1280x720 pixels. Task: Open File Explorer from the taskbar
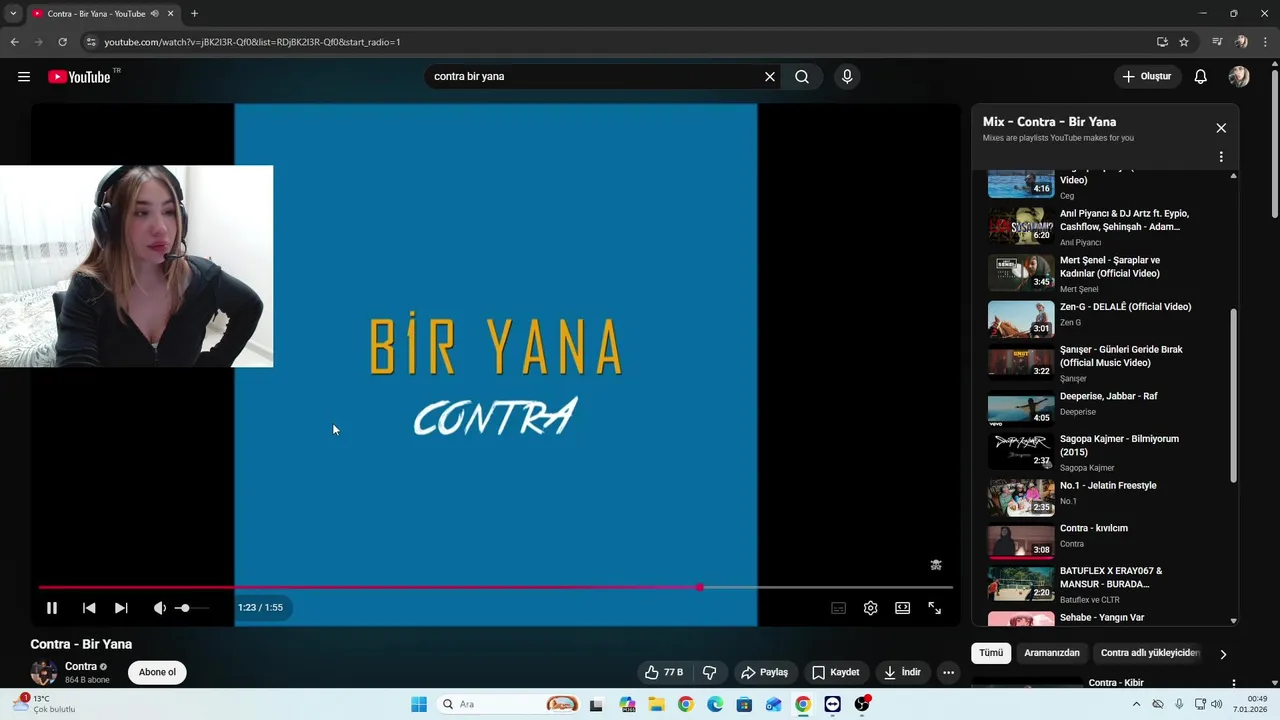pyautogui.click(x=656, y=704)
